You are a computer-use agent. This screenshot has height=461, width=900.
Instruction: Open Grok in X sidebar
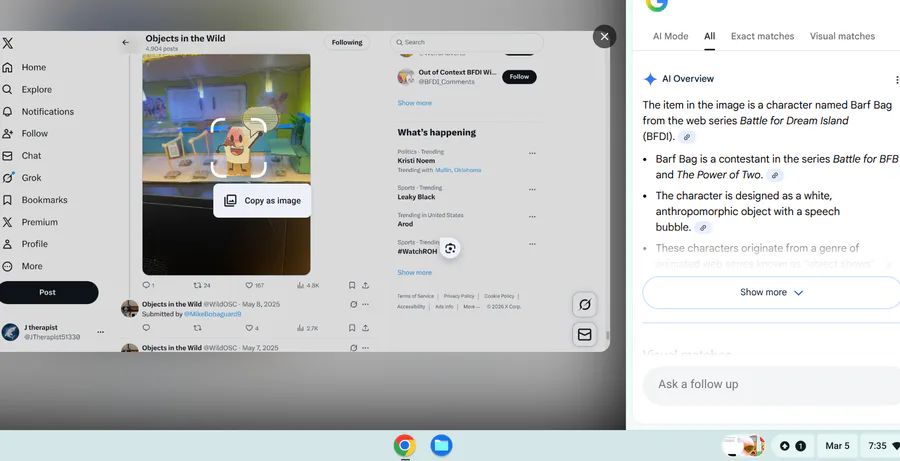(22, 178)
